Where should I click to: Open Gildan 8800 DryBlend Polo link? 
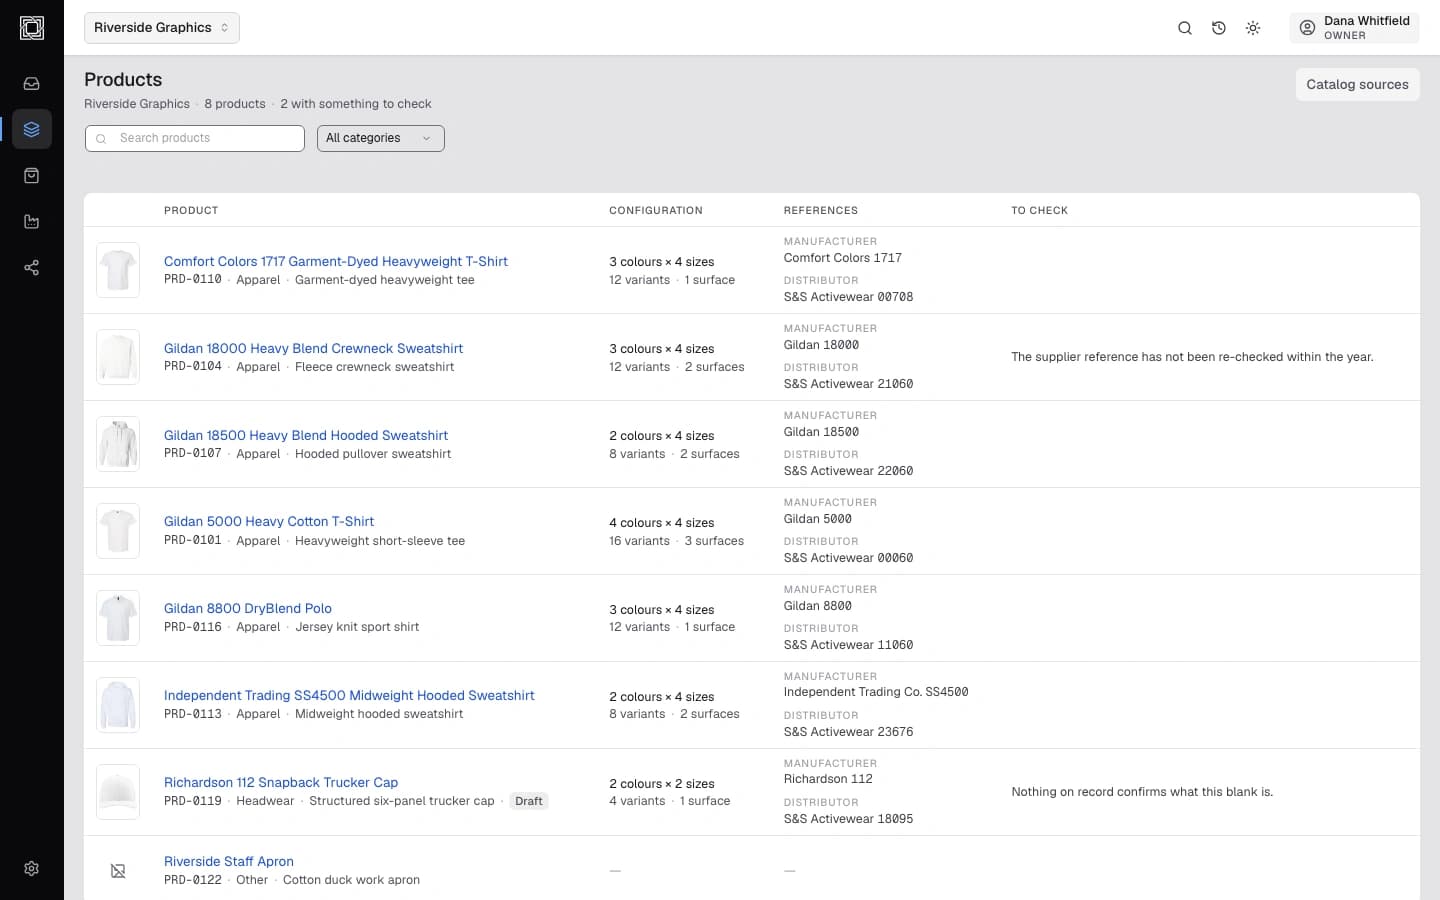click(248, 608)
